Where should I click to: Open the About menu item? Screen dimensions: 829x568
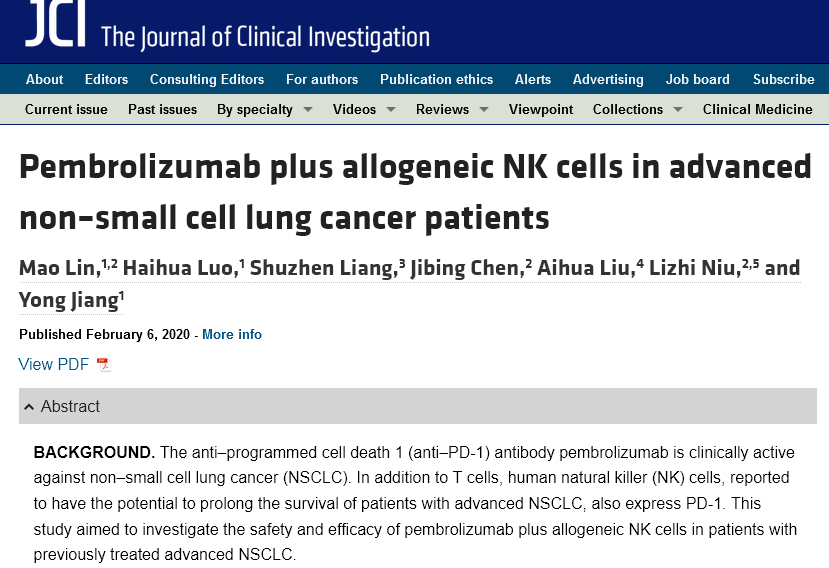(44, 79)
